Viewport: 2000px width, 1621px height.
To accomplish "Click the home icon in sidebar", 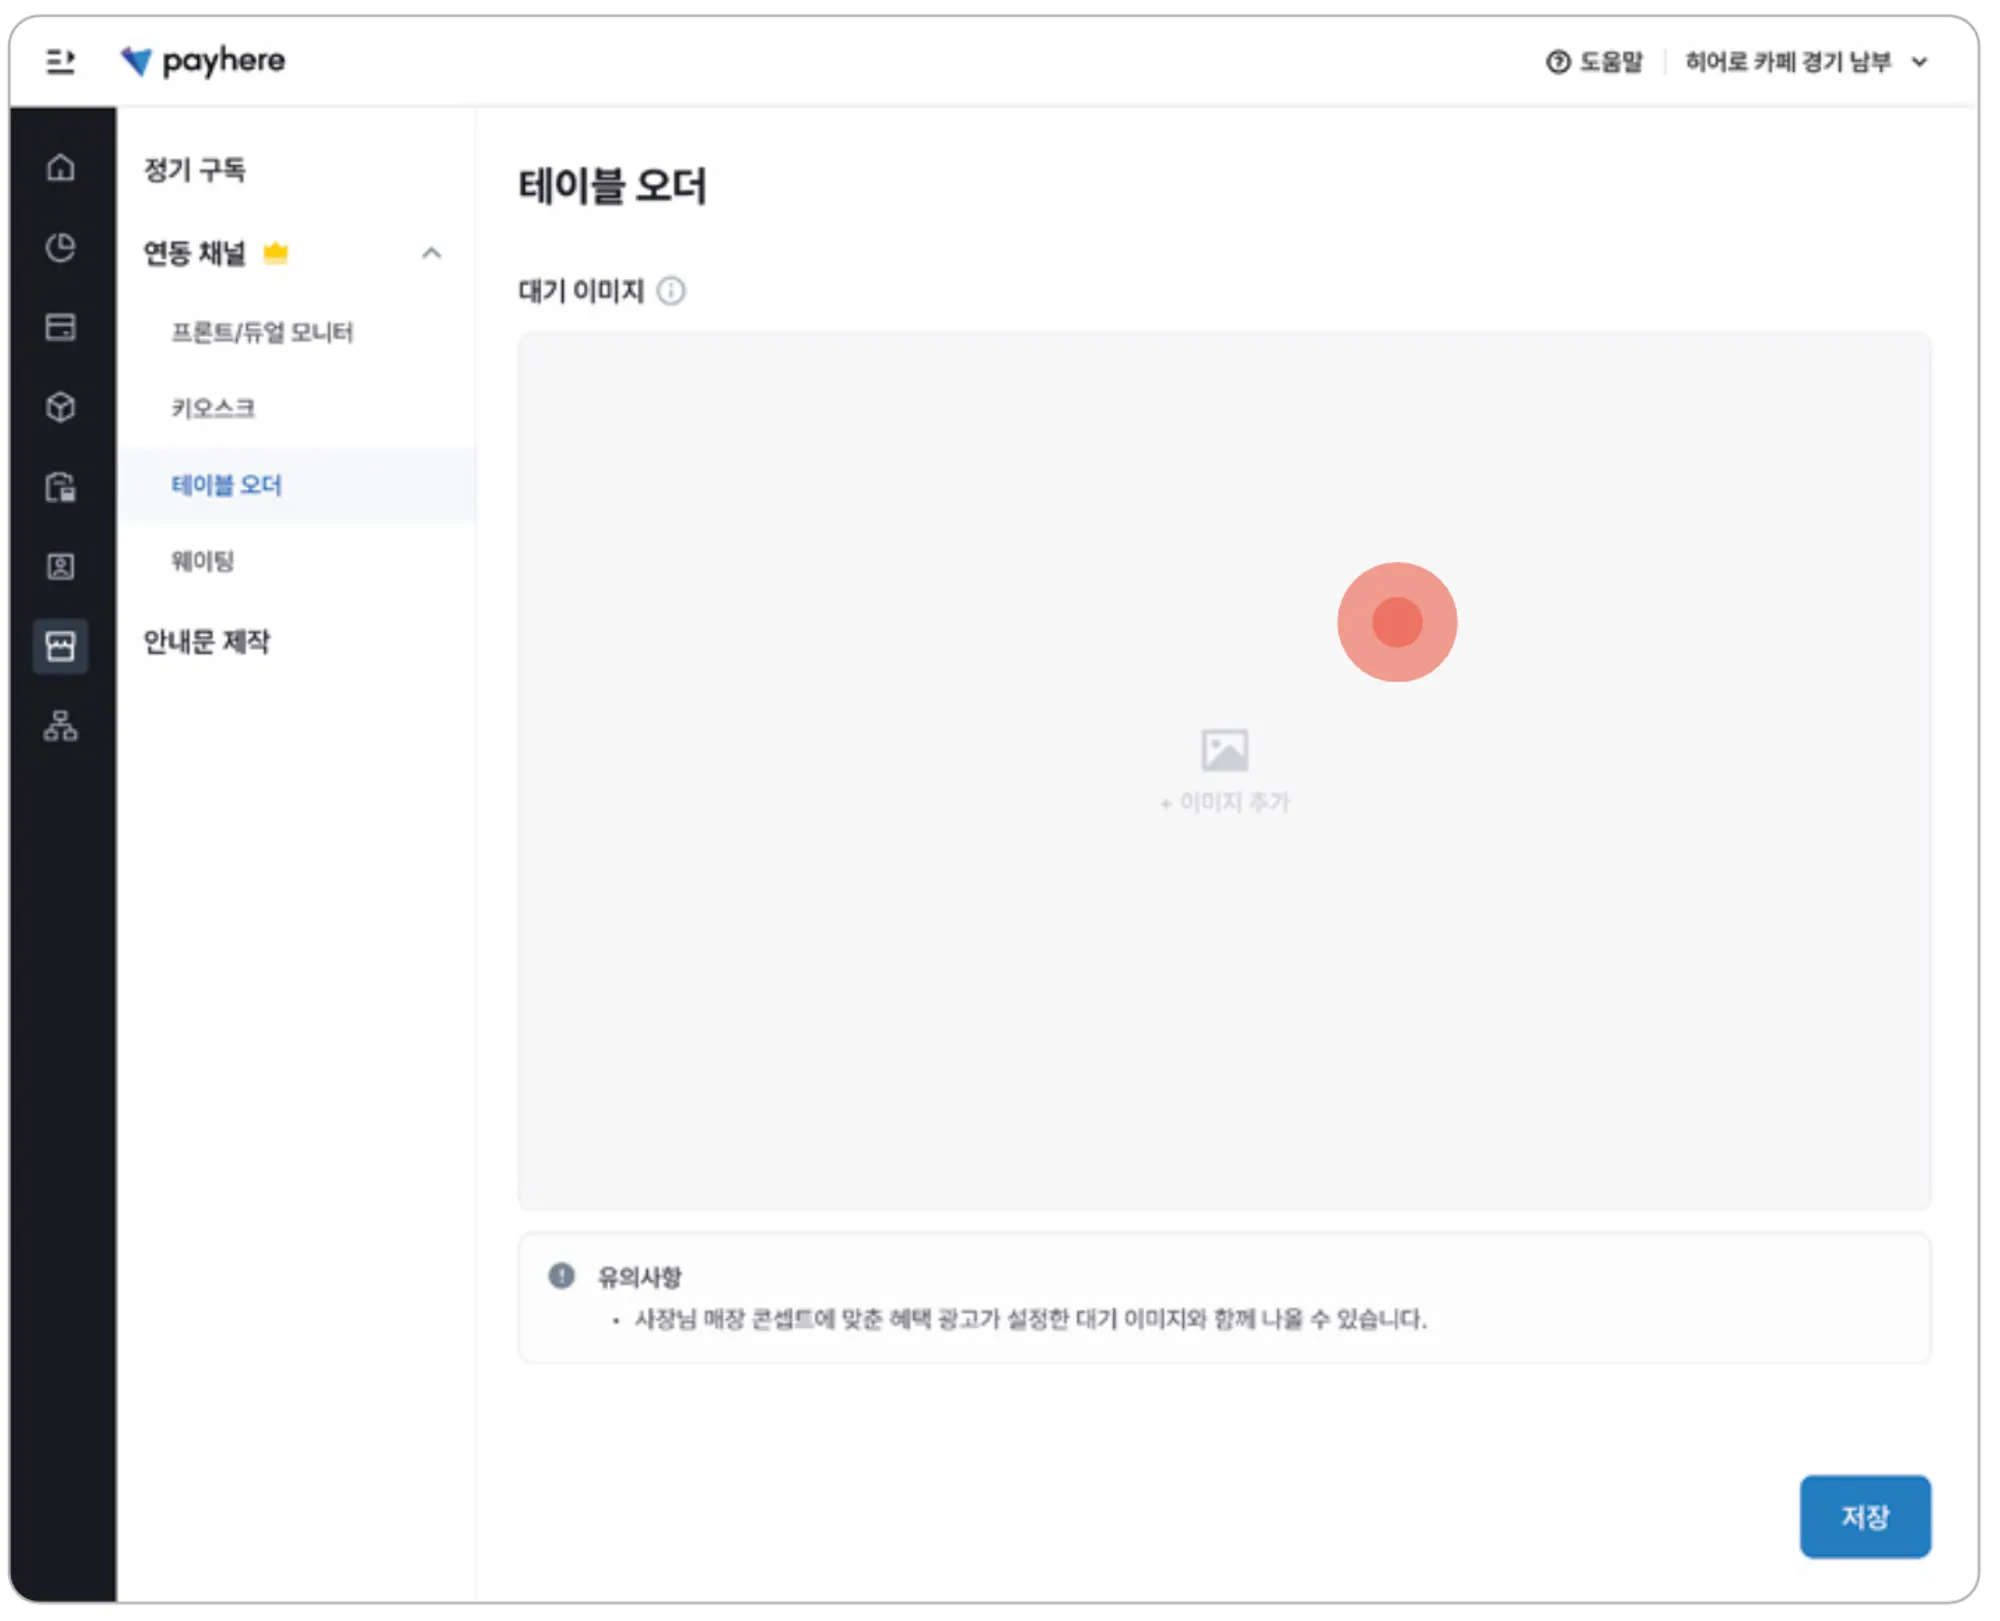I will [61, 167].
